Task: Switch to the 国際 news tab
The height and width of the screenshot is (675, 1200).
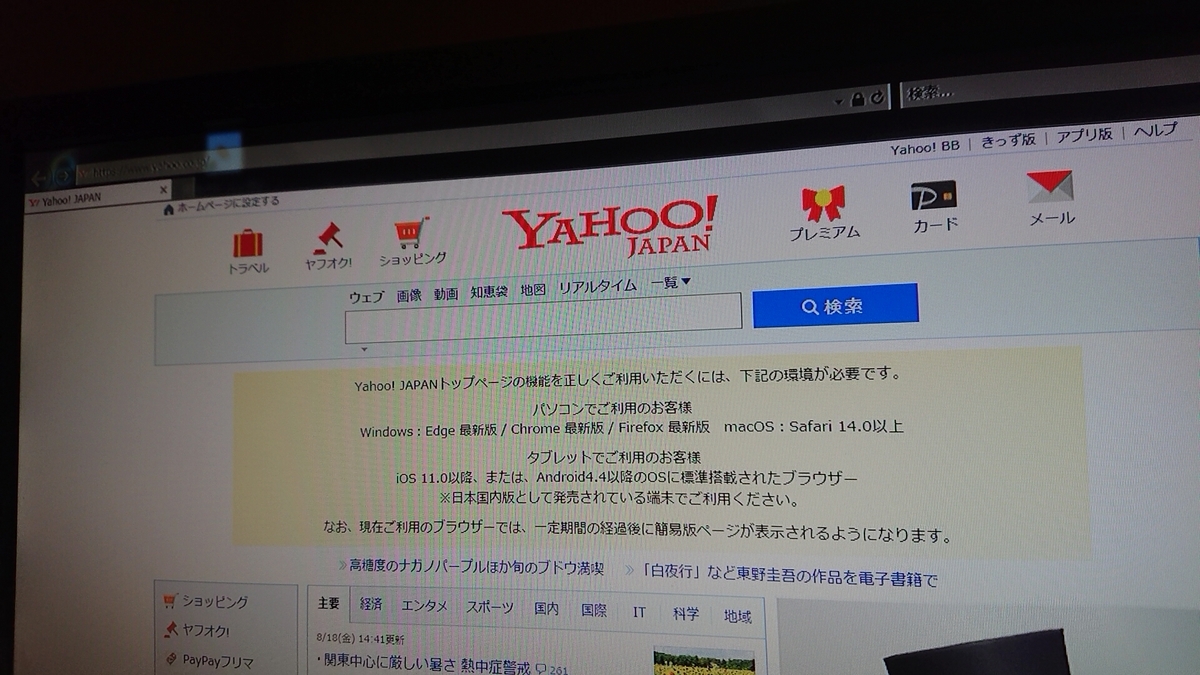Action: (594, 610)
